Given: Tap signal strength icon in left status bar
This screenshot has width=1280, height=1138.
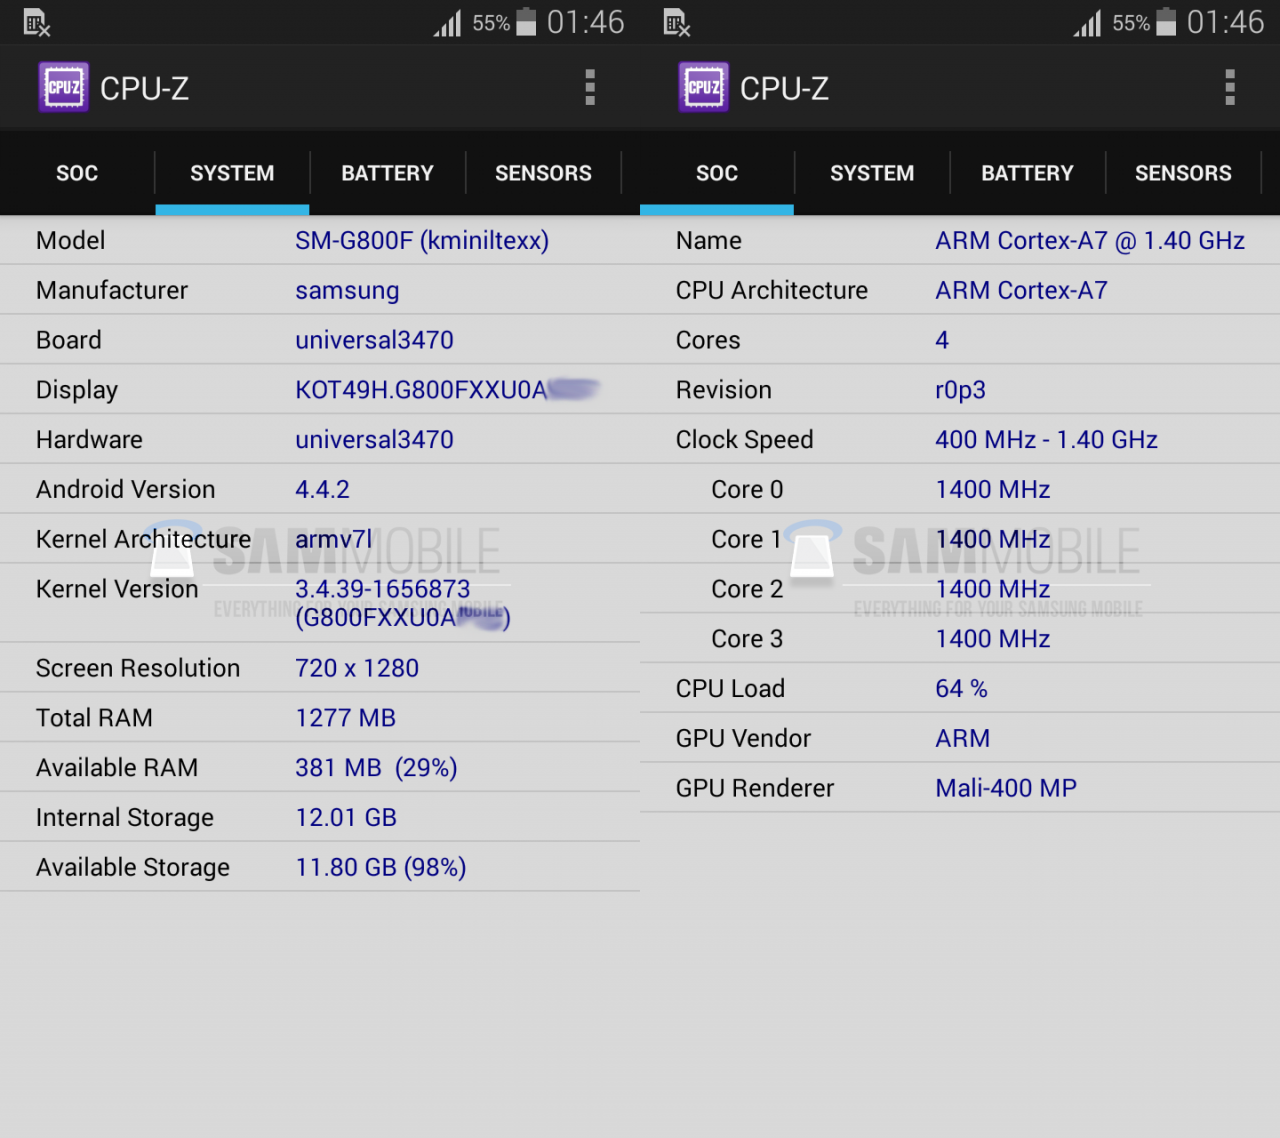Looking at the screenshot, I should (x=448, y=23).
